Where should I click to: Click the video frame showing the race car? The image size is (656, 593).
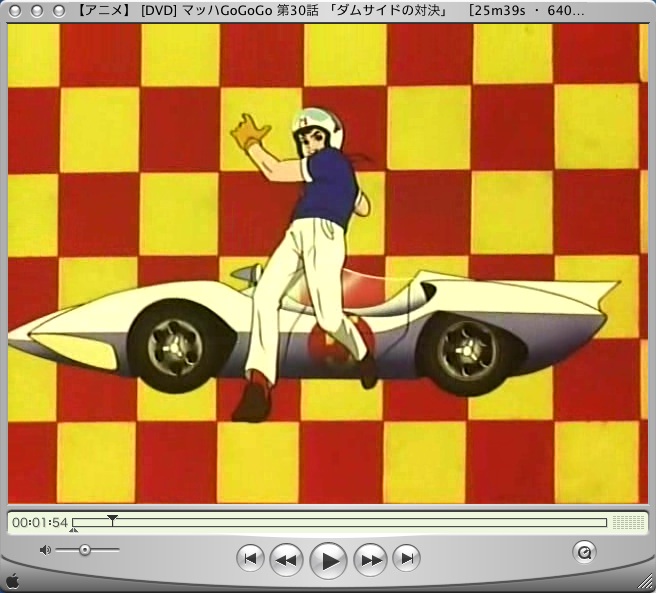(x=328, y=264)
